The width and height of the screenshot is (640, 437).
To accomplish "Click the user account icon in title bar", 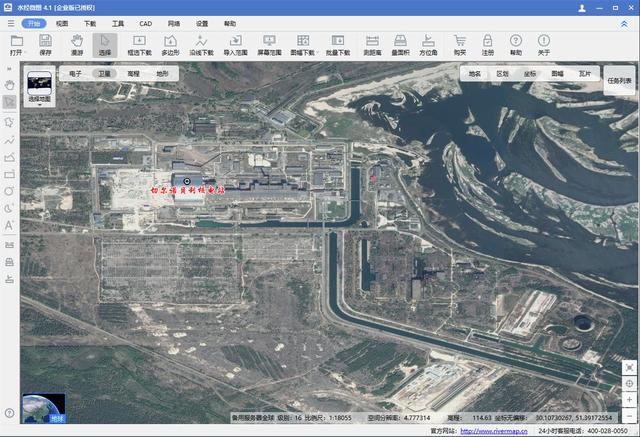I will click(x=582, y=8).
